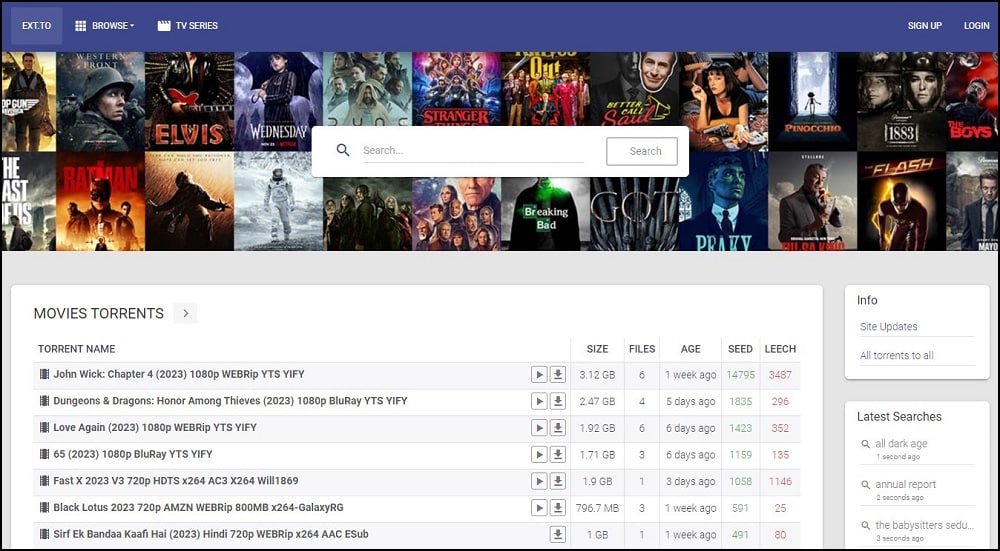
Task: Click the Better Call Saul poster thumbnail
Action: tap(634, 89)
